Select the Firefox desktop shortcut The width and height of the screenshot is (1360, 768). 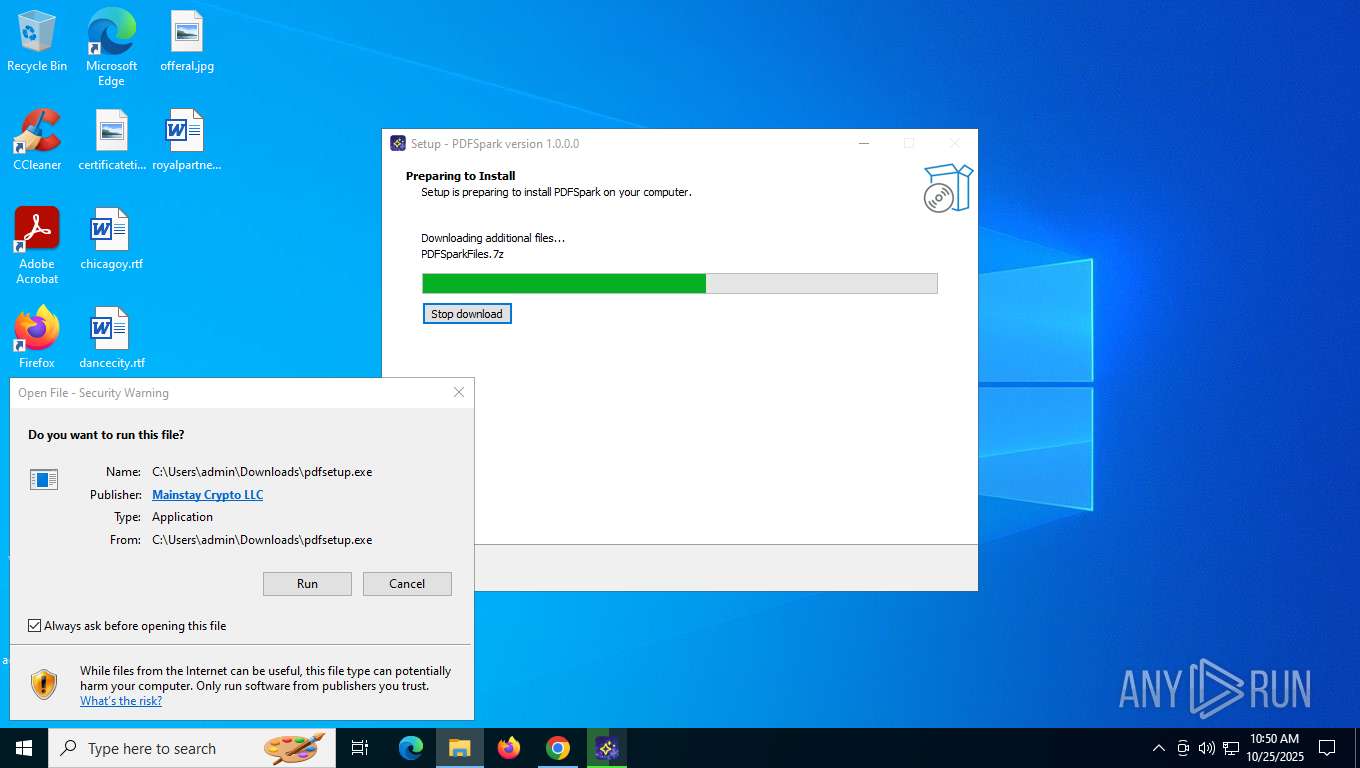(37, 338)
